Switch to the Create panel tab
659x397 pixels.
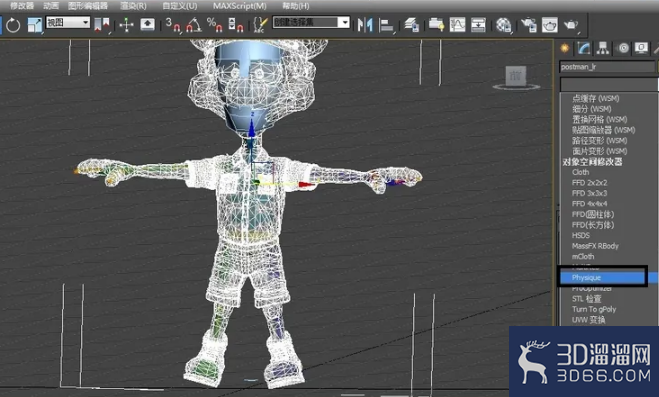tap(565, 48)
